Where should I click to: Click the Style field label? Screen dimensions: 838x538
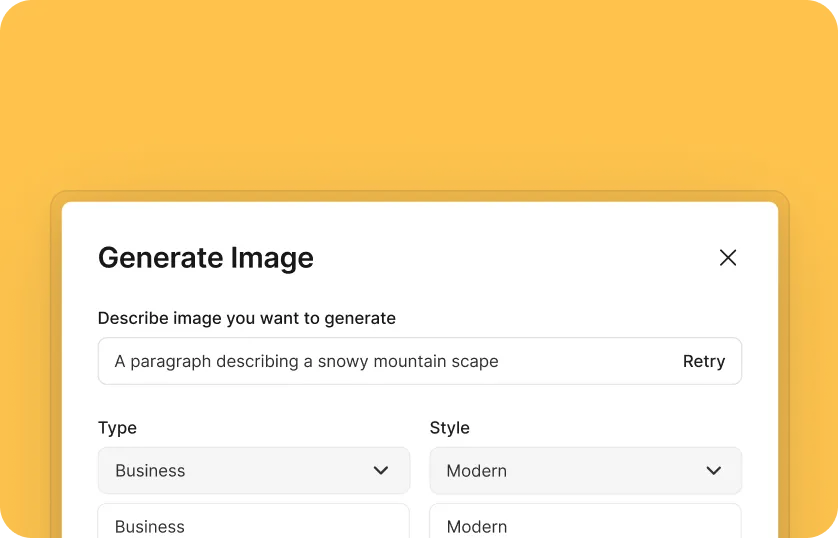click(x=449, y=427)
